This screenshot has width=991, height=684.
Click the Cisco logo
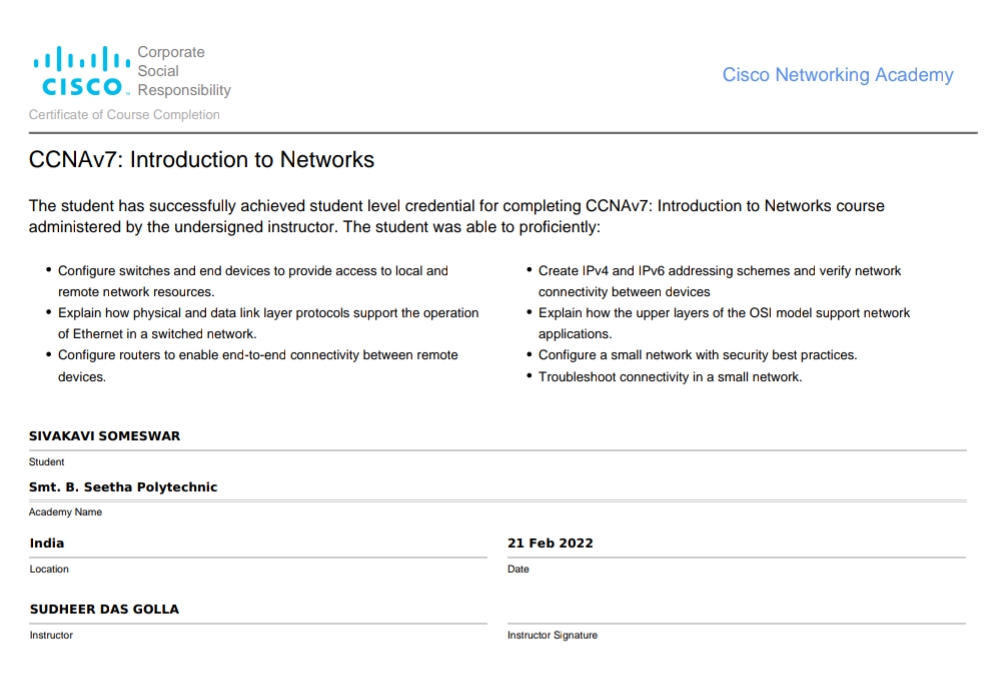(x=81, y=72)
